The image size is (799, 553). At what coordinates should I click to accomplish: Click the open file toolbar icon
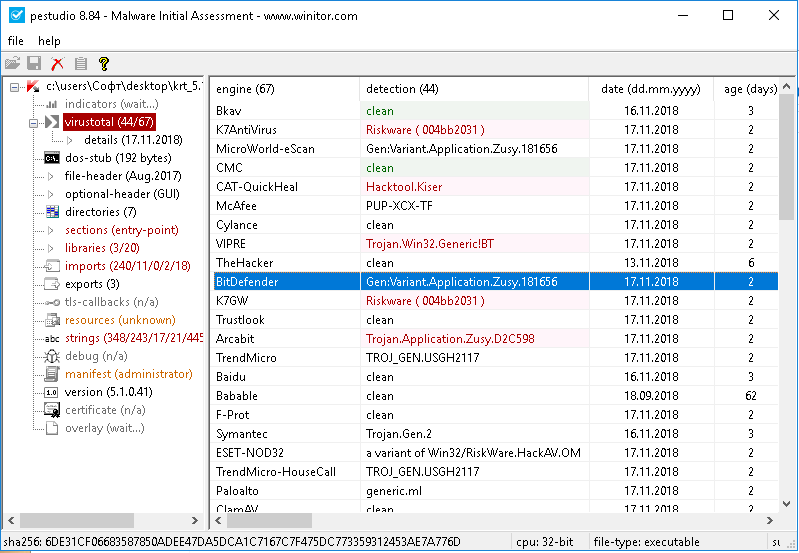pyautogui.click(x=12, y=63)
